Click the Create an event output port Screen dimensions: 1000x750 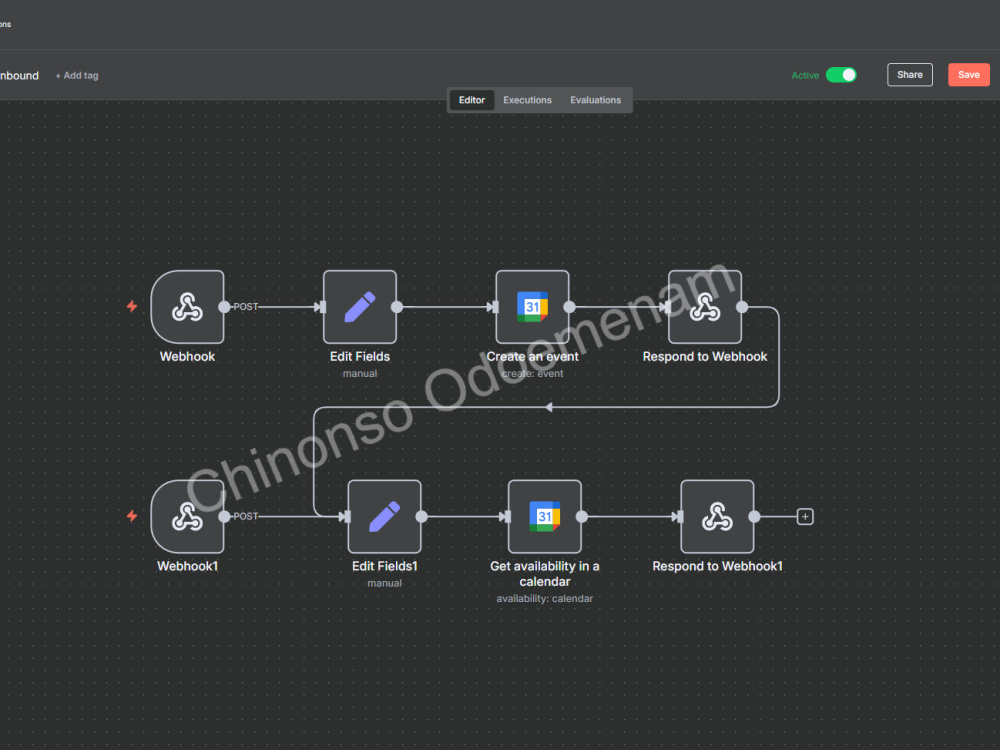(570, 307)
